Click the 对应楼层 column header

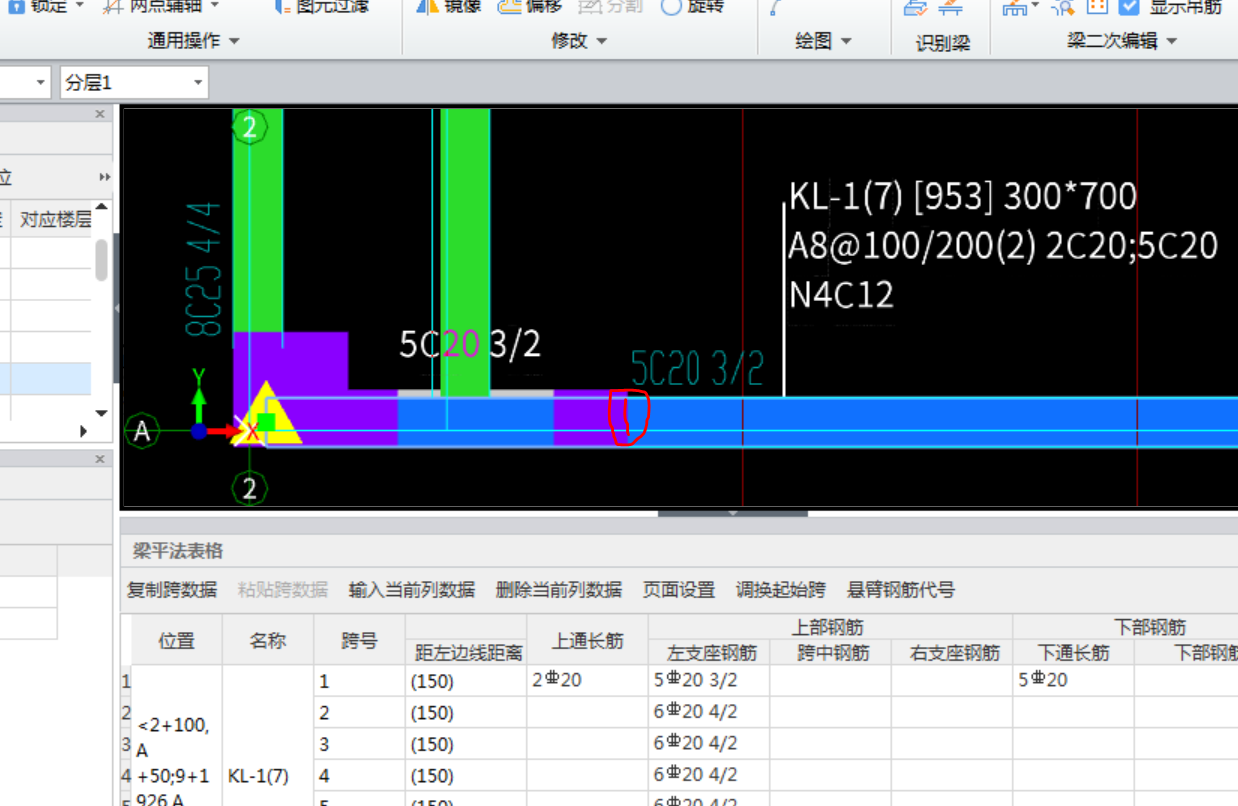point(55,219)
